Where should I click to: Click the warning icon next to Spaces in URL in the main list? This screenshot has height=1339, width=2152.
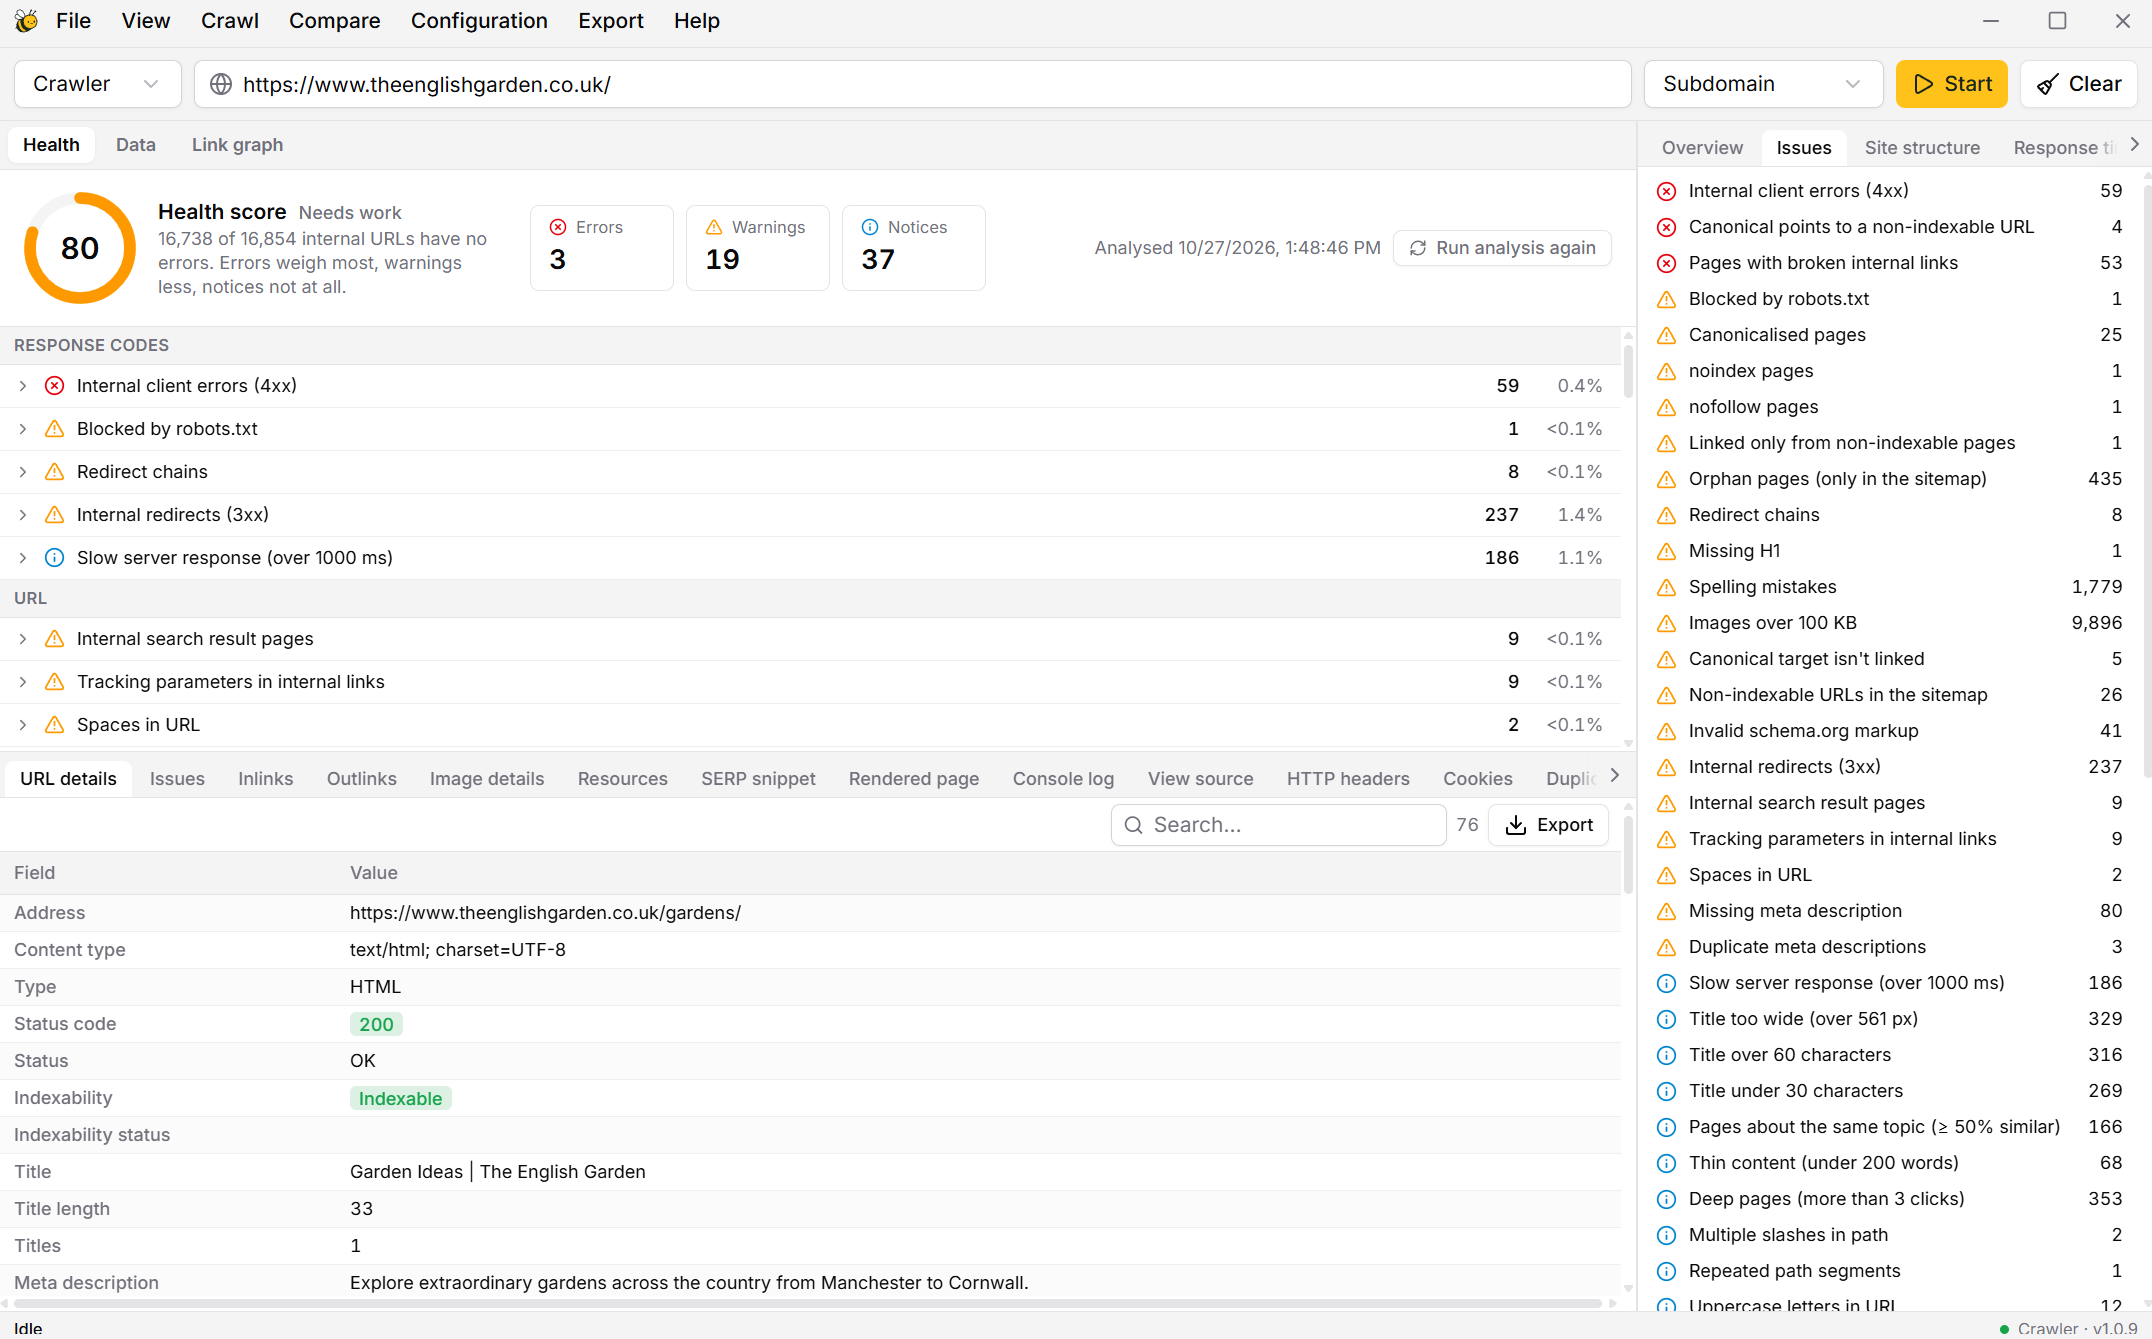tap(55, 725)
